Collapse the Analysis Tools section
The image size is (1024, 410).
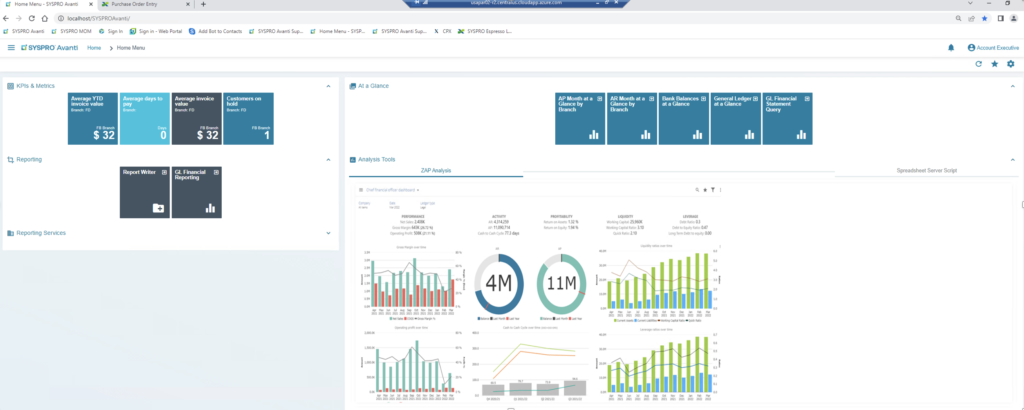[x=1013, y=159]
